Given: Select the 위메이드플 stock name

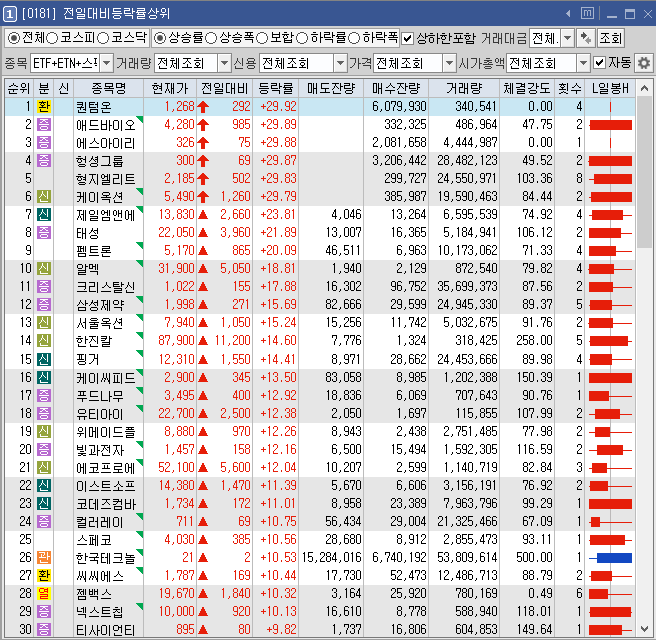Looking at the screenshot, I should click(105, 432).
